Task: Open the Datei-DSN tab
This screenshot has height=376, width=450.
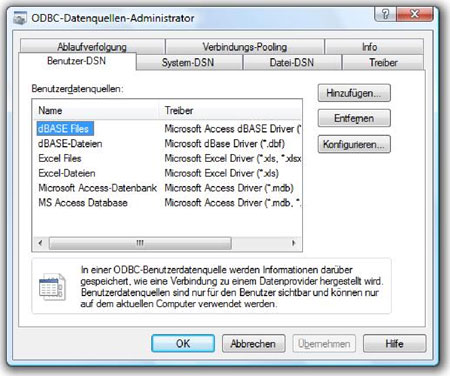Action: click(x=292, y=63)
